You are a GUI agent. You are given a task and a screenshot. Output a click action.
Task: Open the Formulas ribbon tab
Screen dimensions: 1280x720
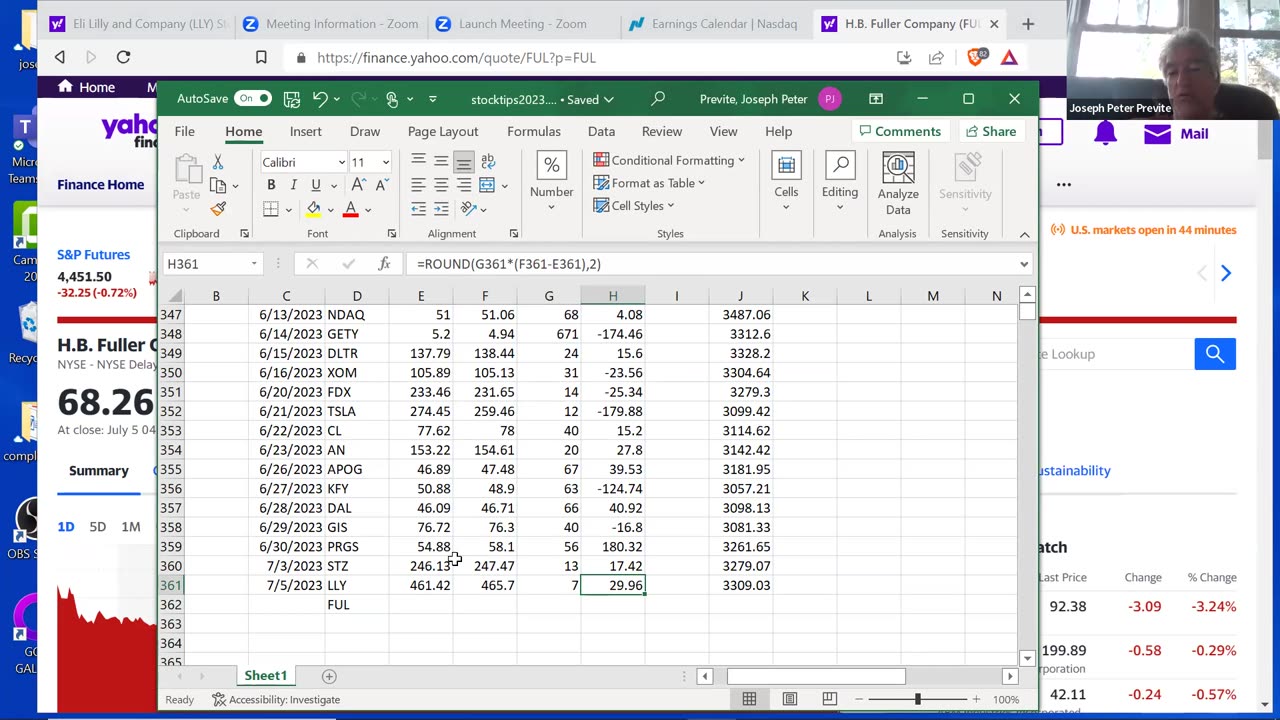pos(534,131)
